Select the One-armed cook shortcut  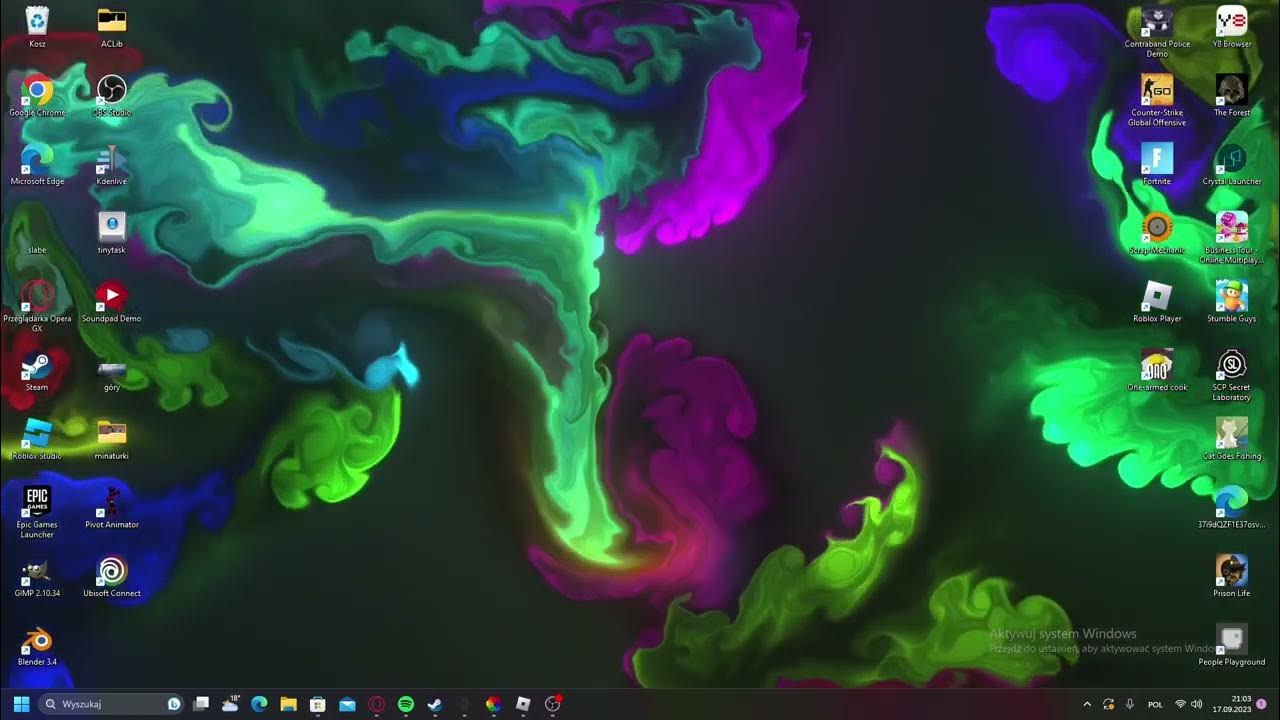tap(1157, 371)
